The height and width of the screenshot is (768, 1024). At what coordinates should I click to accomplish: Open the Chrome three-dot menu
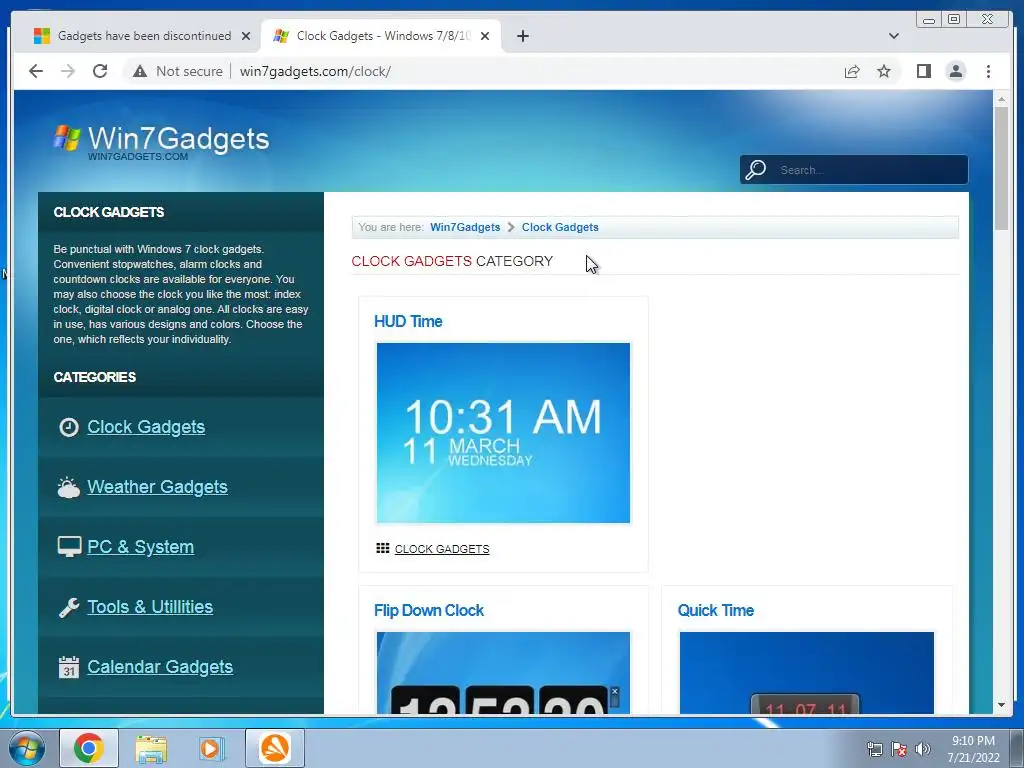(x=988, y=71)
